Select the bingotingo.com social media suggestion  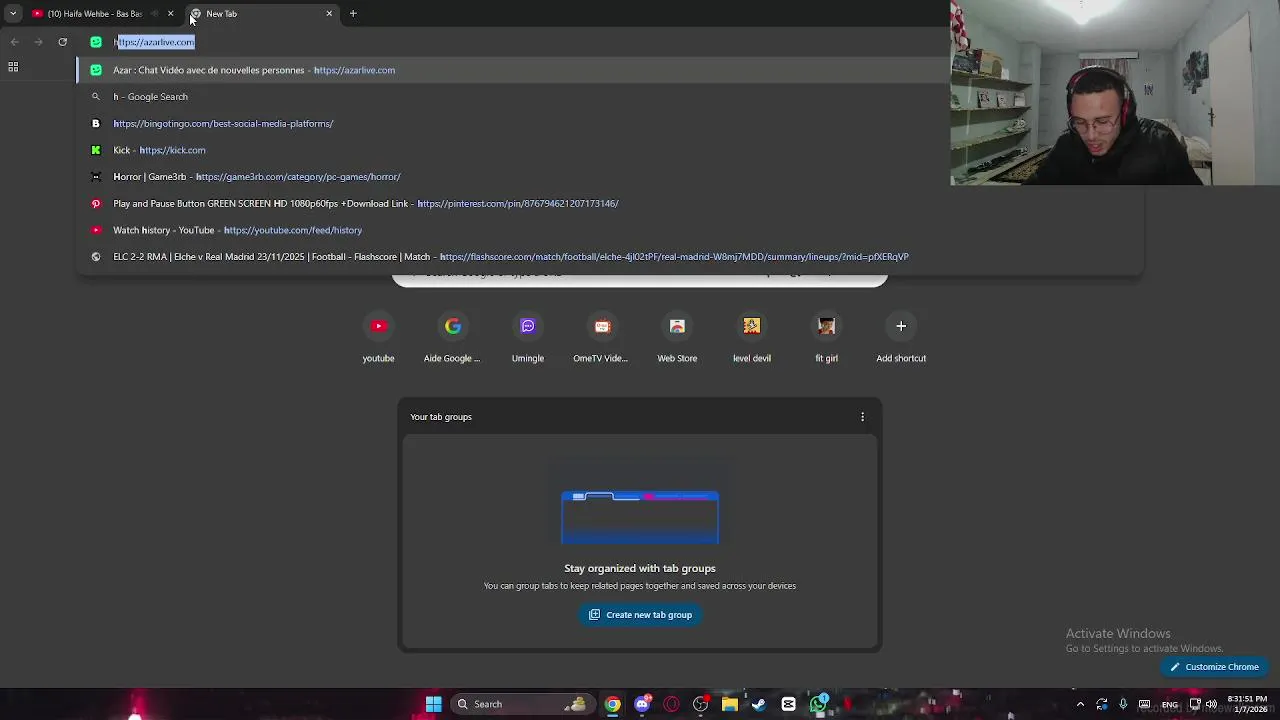pyautogui.click(x=512, y=124)
